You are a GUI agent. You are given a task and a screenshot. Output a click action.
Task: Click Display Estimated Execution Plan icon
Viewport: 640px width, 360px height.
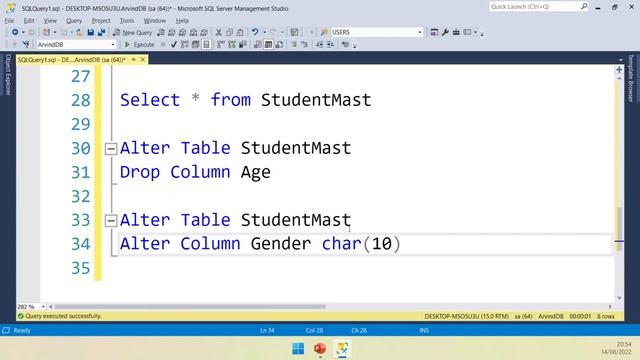(184, 44)
